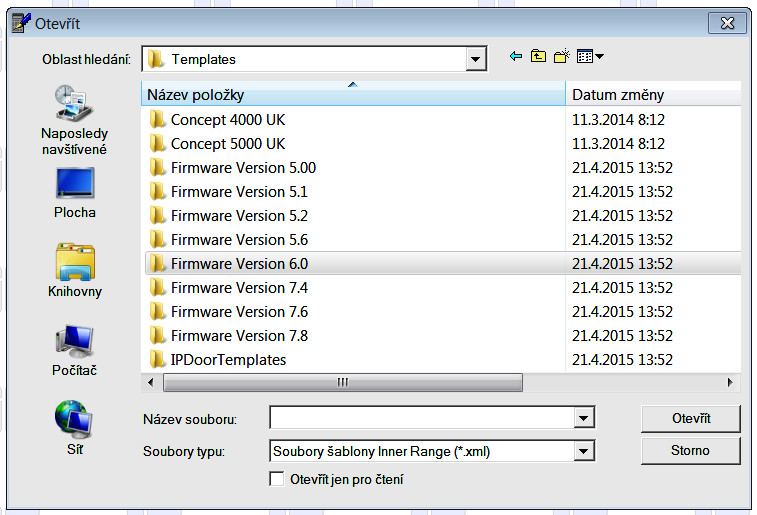
Task: Open Počítač computer shortcut
Action: click(75, 350)
